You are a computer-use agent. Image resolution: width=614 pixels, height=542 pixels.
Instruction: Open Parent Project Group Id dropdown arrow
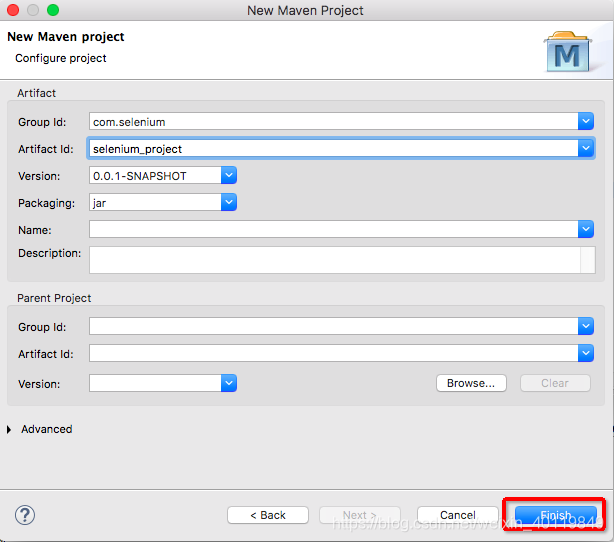tap(586, 326)
